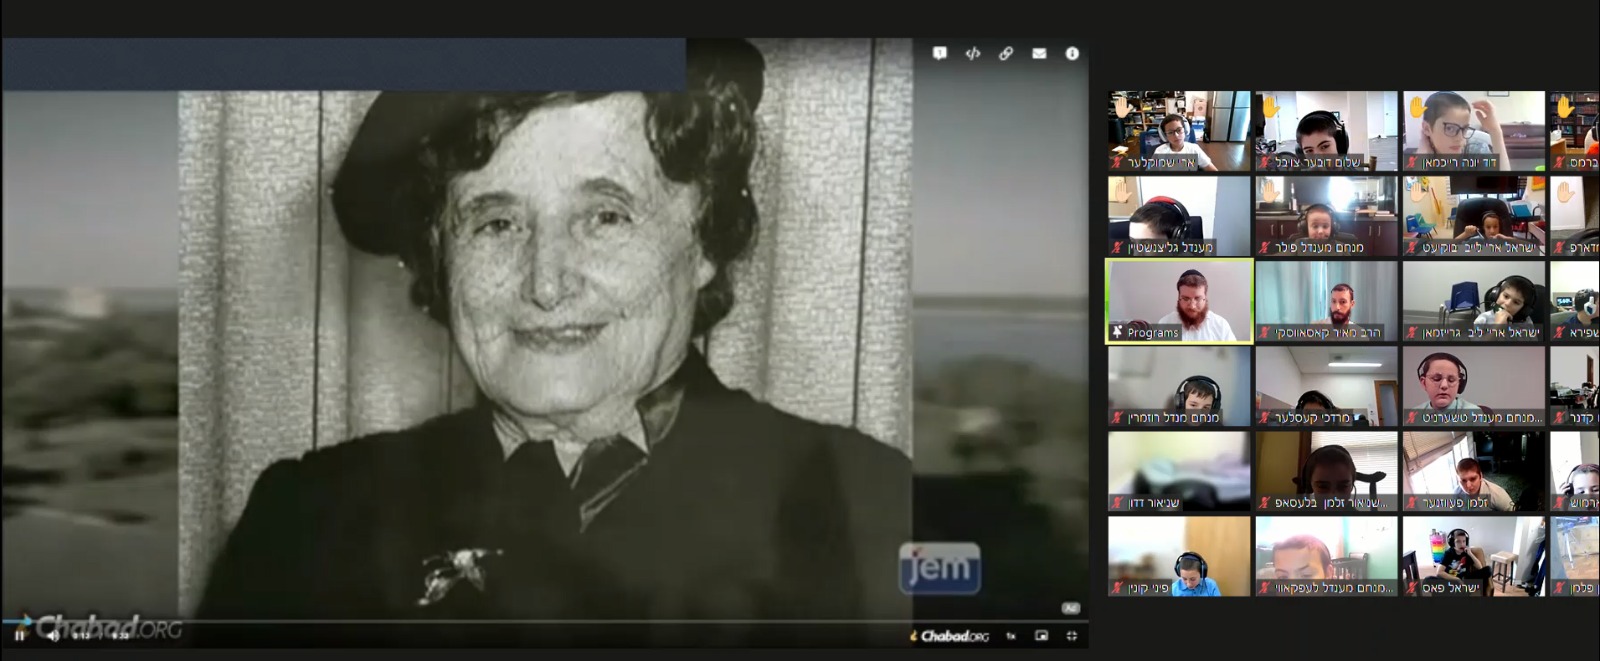Click raised hand on מנחם מענדל פילר tile
Viewport: 1600px width, 661px height.
[x=1270, y=191]
